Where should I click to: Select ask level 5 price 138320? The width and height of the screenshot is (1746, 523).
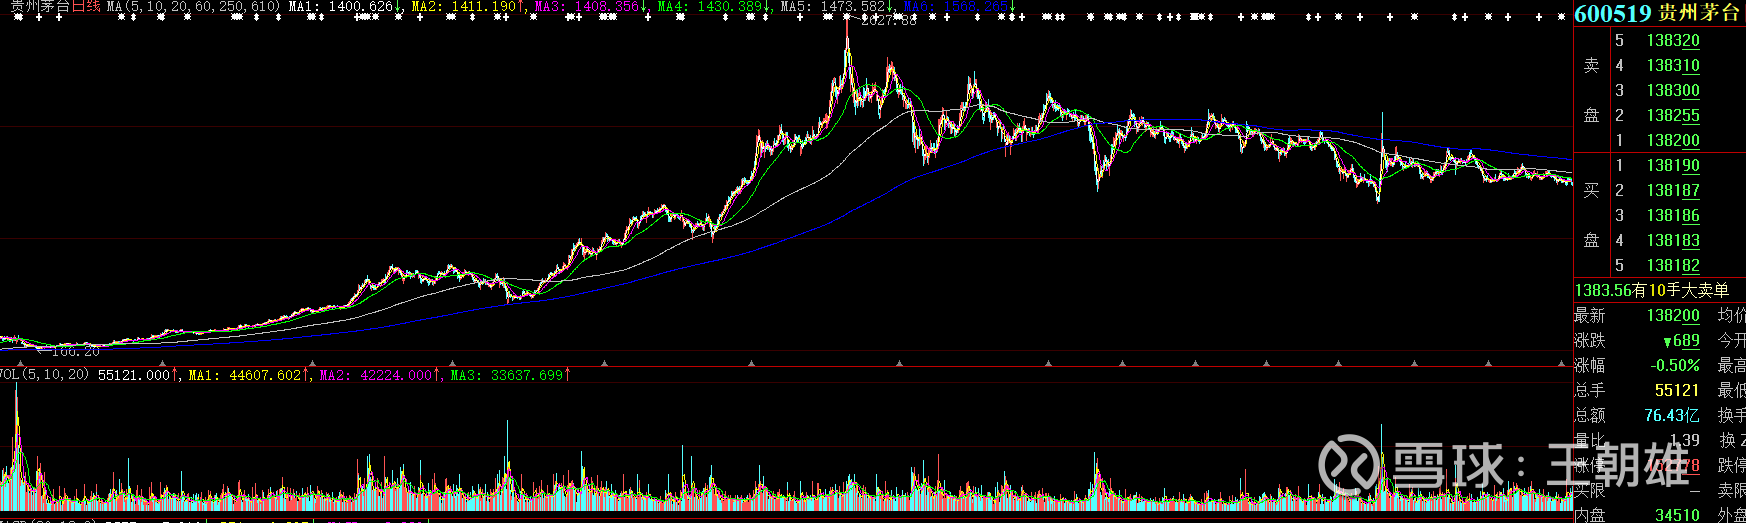point(1673,41)
